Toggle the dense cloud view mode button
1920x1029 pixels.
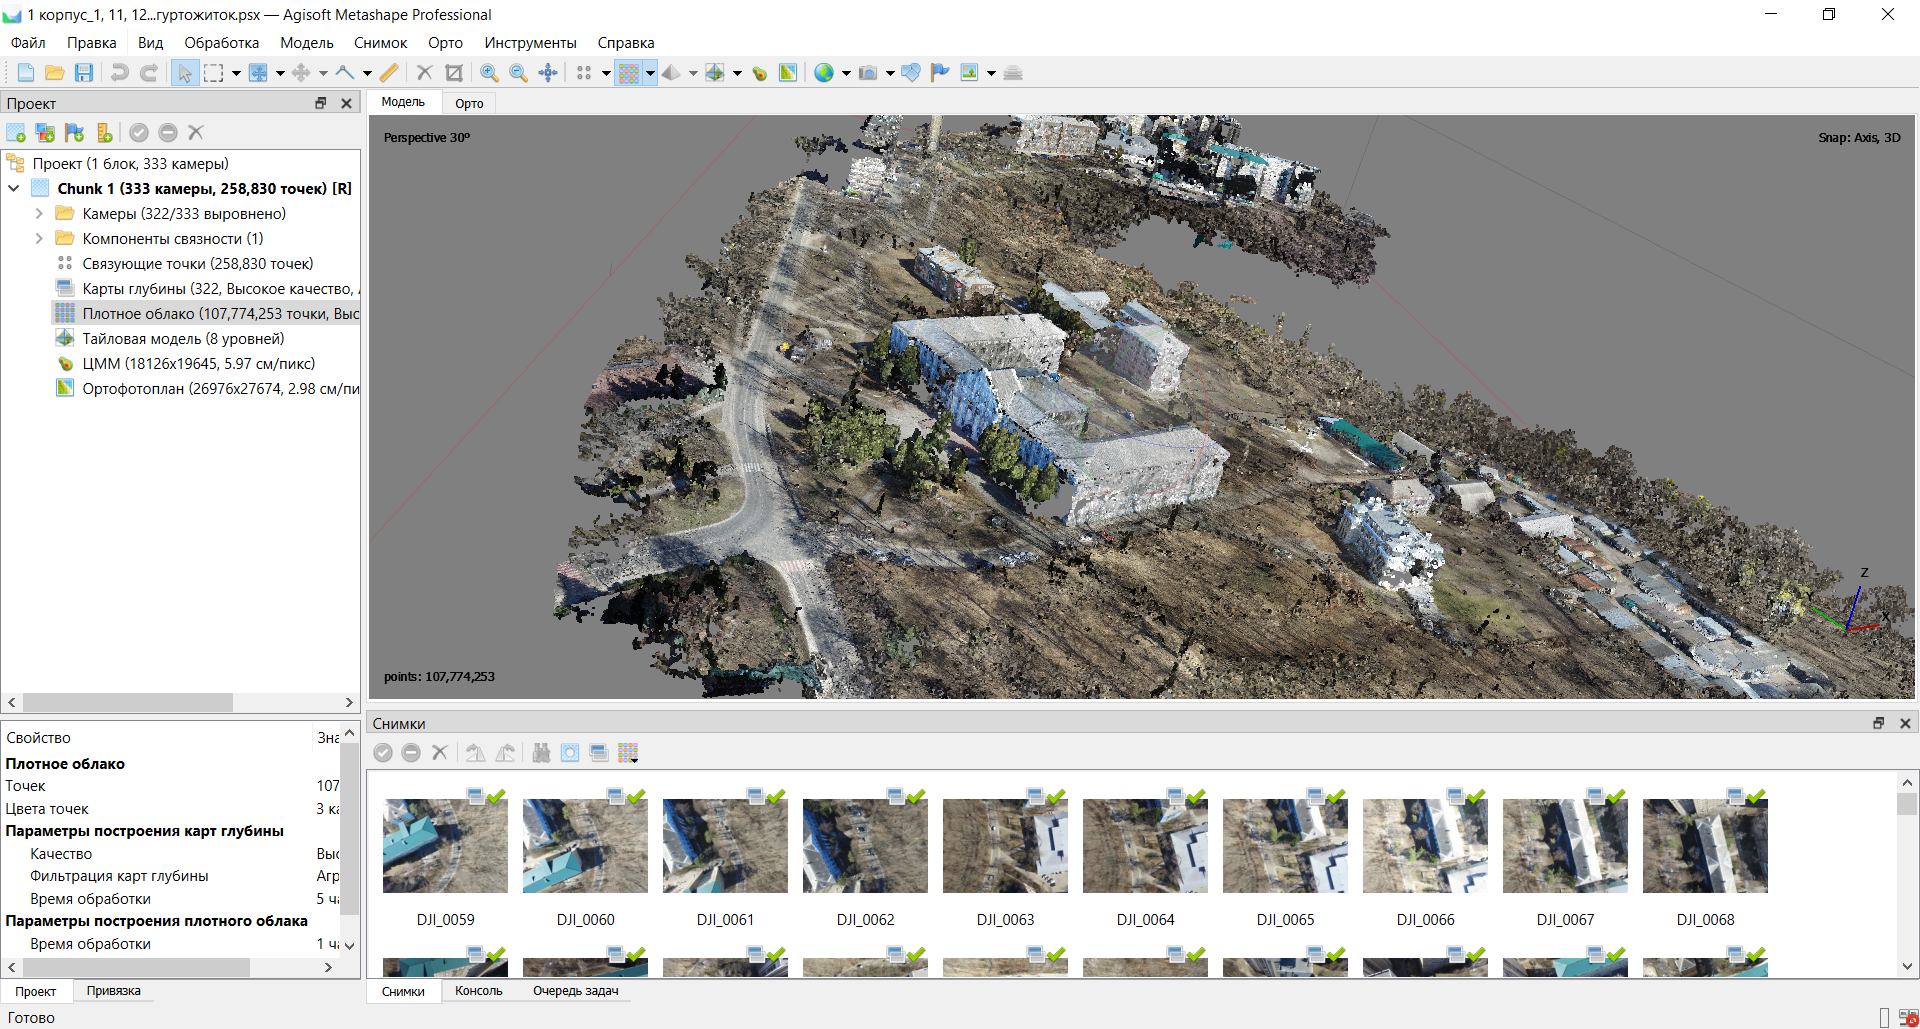point(628,73)
